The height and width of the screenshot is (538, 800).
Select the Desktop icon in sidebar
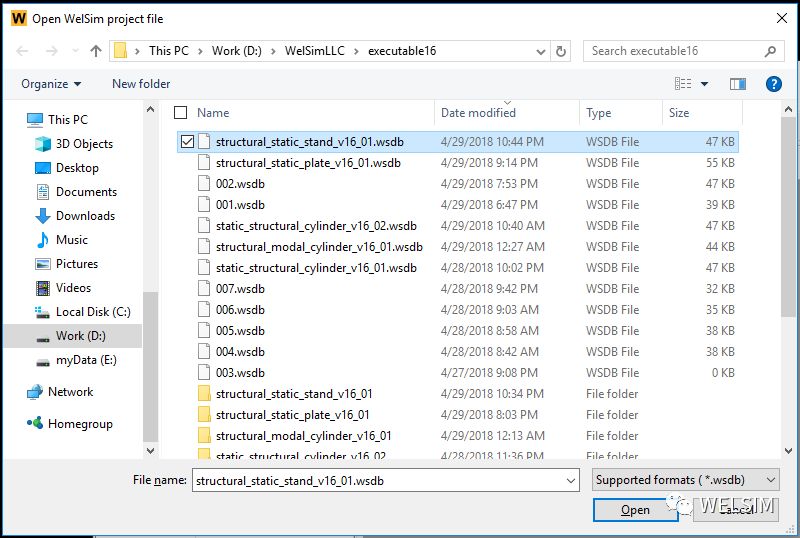pyautogui.click(x=43, y=168)
